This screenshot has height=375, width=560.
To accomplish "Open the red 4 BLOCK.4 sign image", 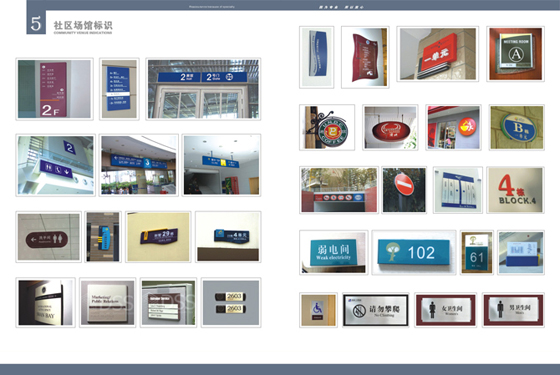I will (515, 190).
